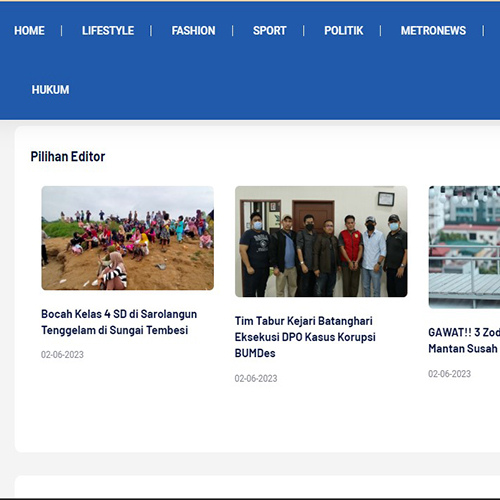The height and width of the screenshot is (500, 500).
Task: Open the group photo thumbnail of masked men
Action: [x=321, y=241]
